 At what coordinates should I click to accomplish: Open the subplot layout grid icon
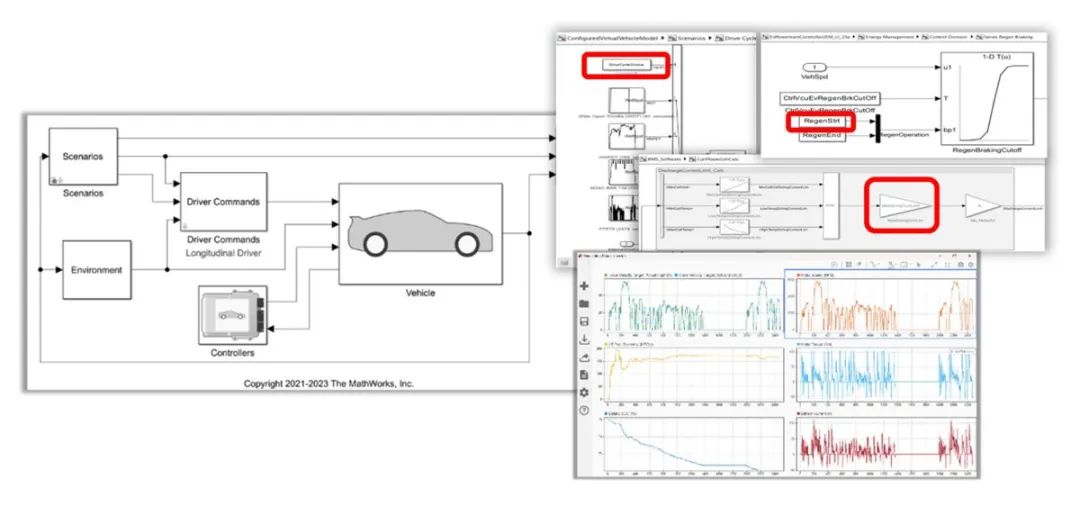tap(849, 264)
